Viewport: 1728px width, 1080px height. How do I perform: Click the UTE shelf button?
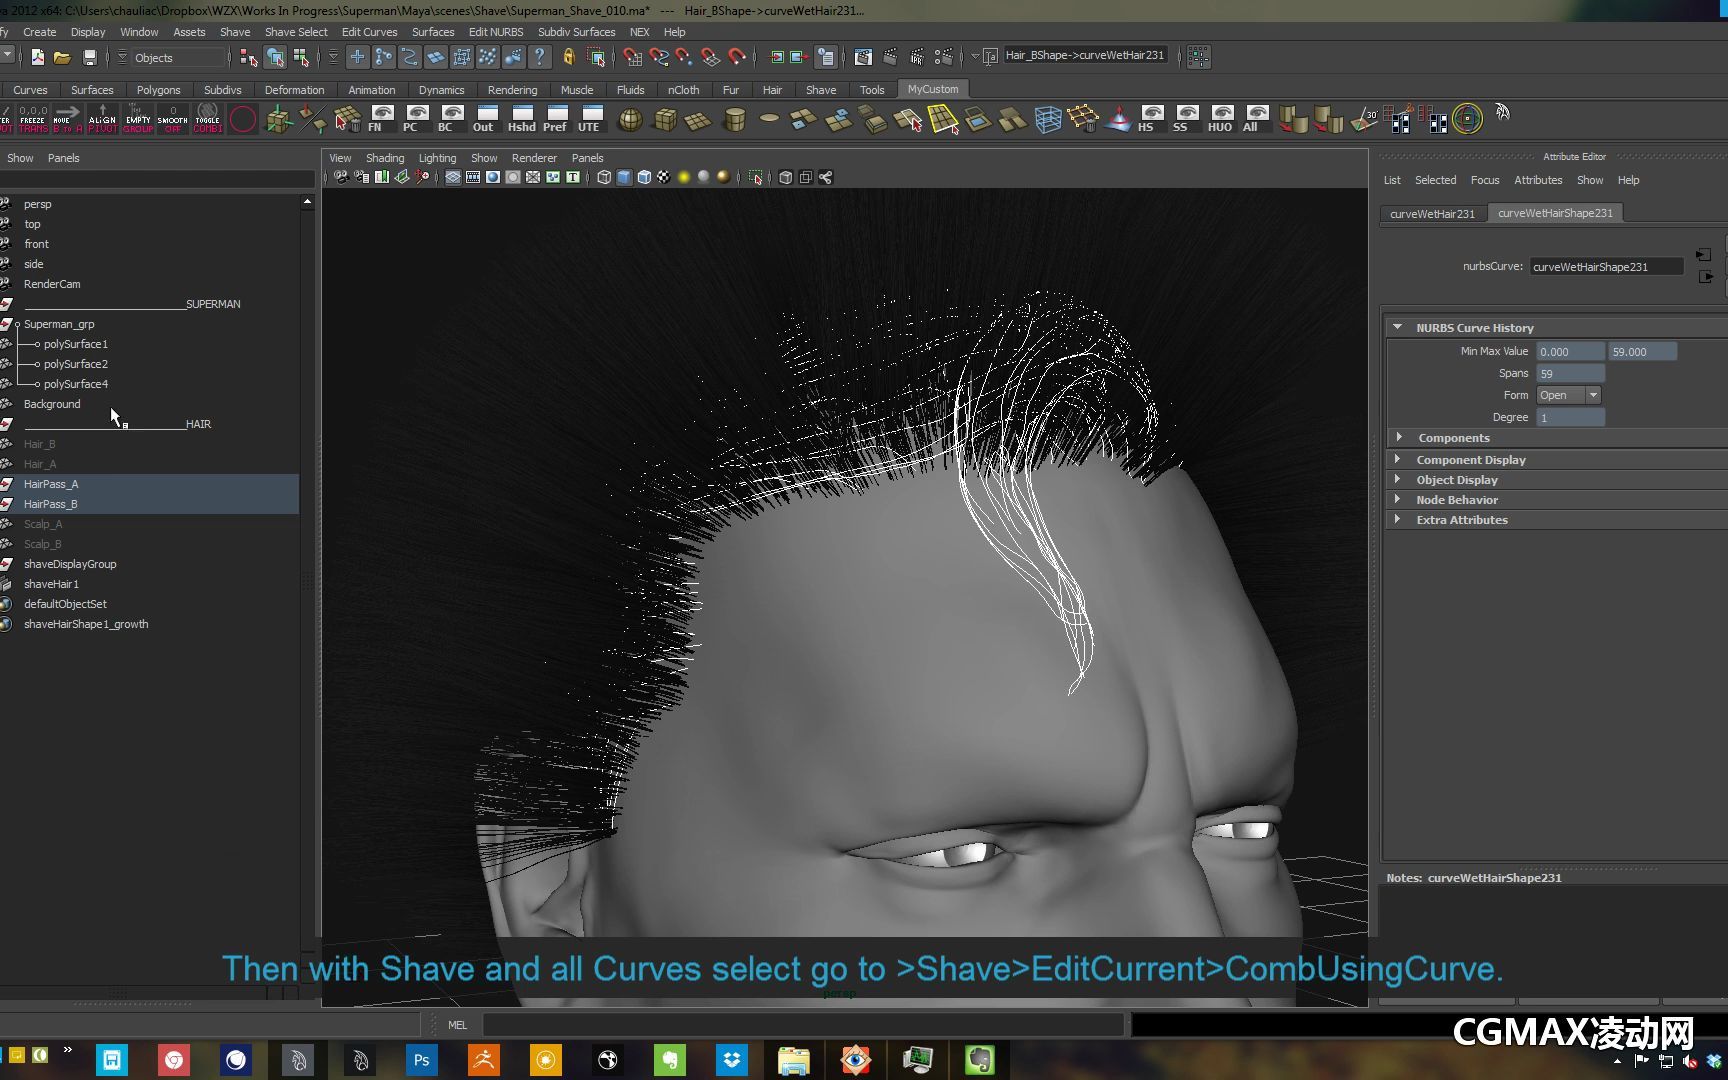click(x=592, y=119)
